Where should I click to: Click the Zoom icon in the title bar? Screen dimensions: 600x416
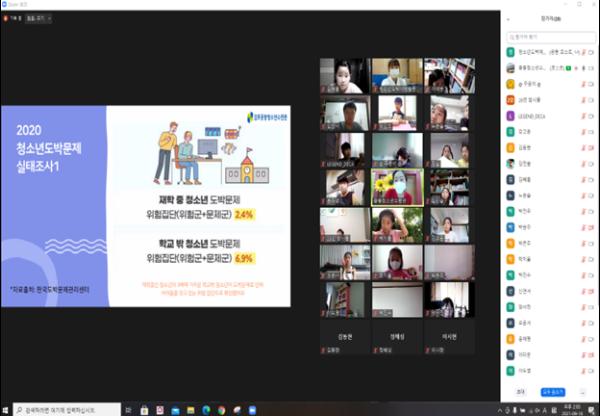coord(5,4)
